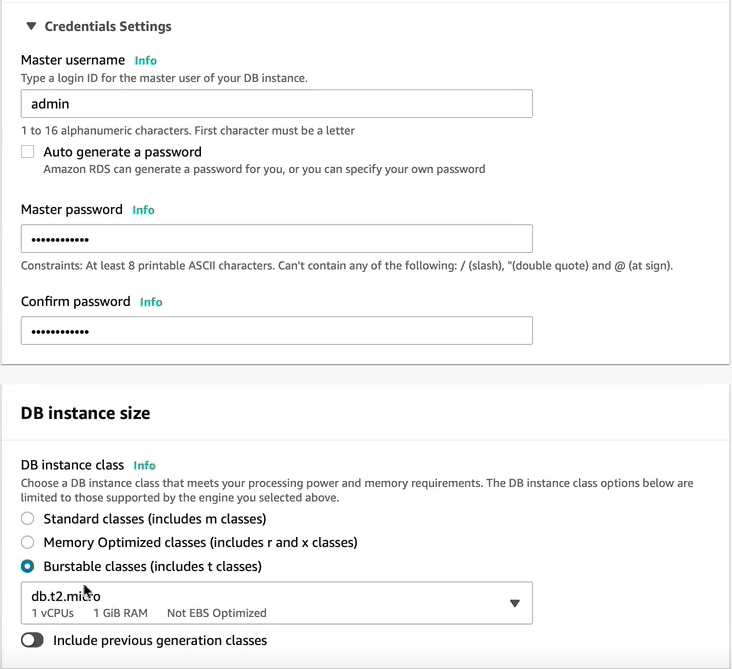Select the Burstable classes radio button
This screenshot has height=669, width=732.
coord(28,567)
